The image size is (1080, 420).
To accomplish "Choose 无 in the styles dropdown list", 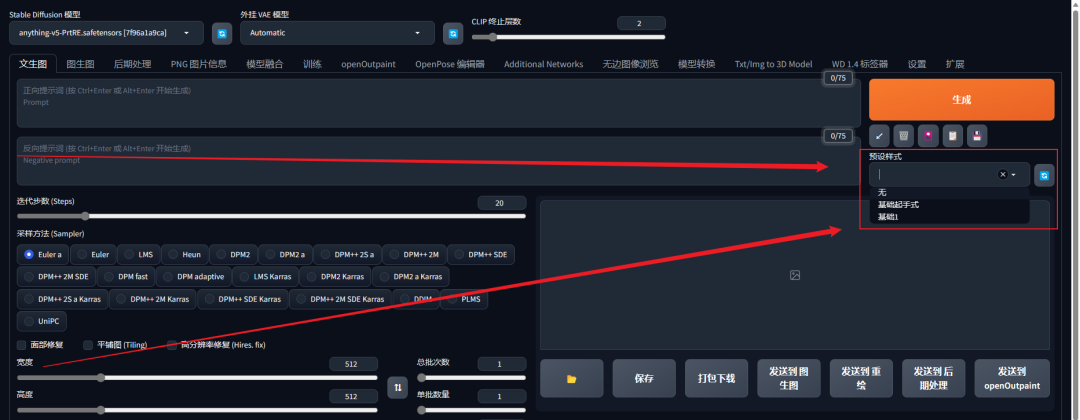I will (949, 192).
